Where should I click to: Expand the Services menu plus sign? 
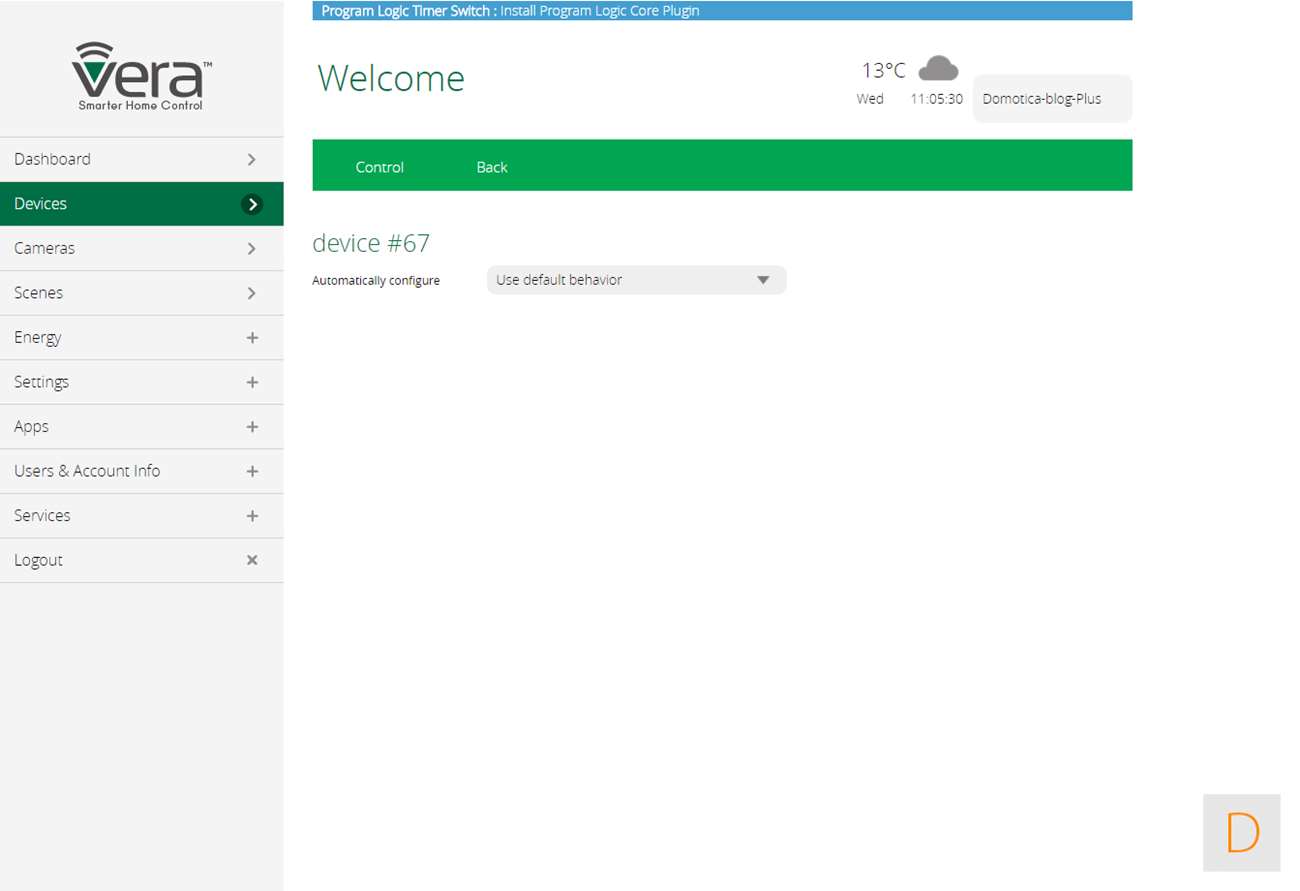[x=252, y=516]
